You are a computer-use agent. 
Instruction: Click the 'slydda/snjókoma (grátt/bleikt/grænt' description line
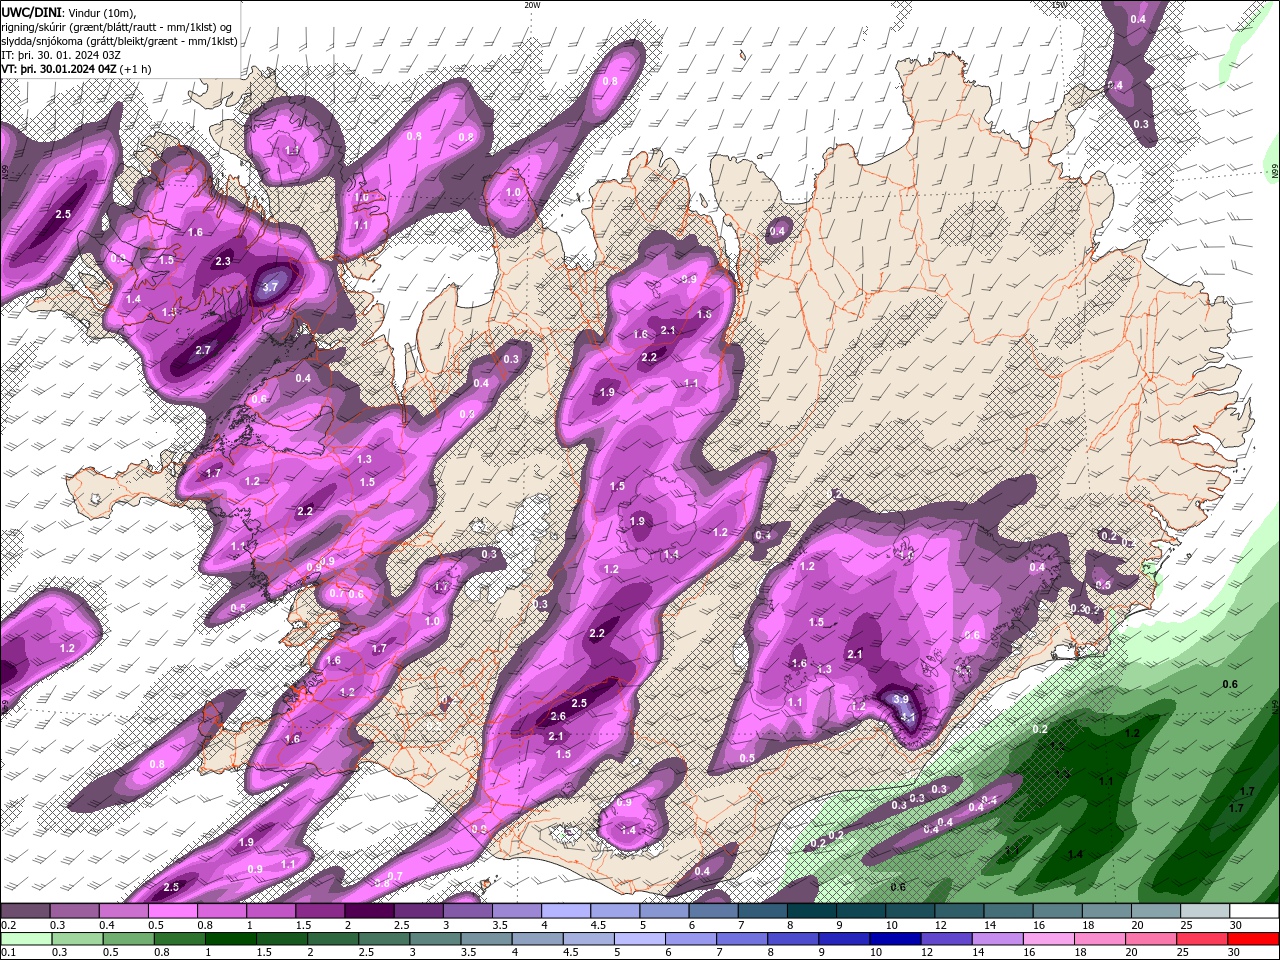[119, 41]
